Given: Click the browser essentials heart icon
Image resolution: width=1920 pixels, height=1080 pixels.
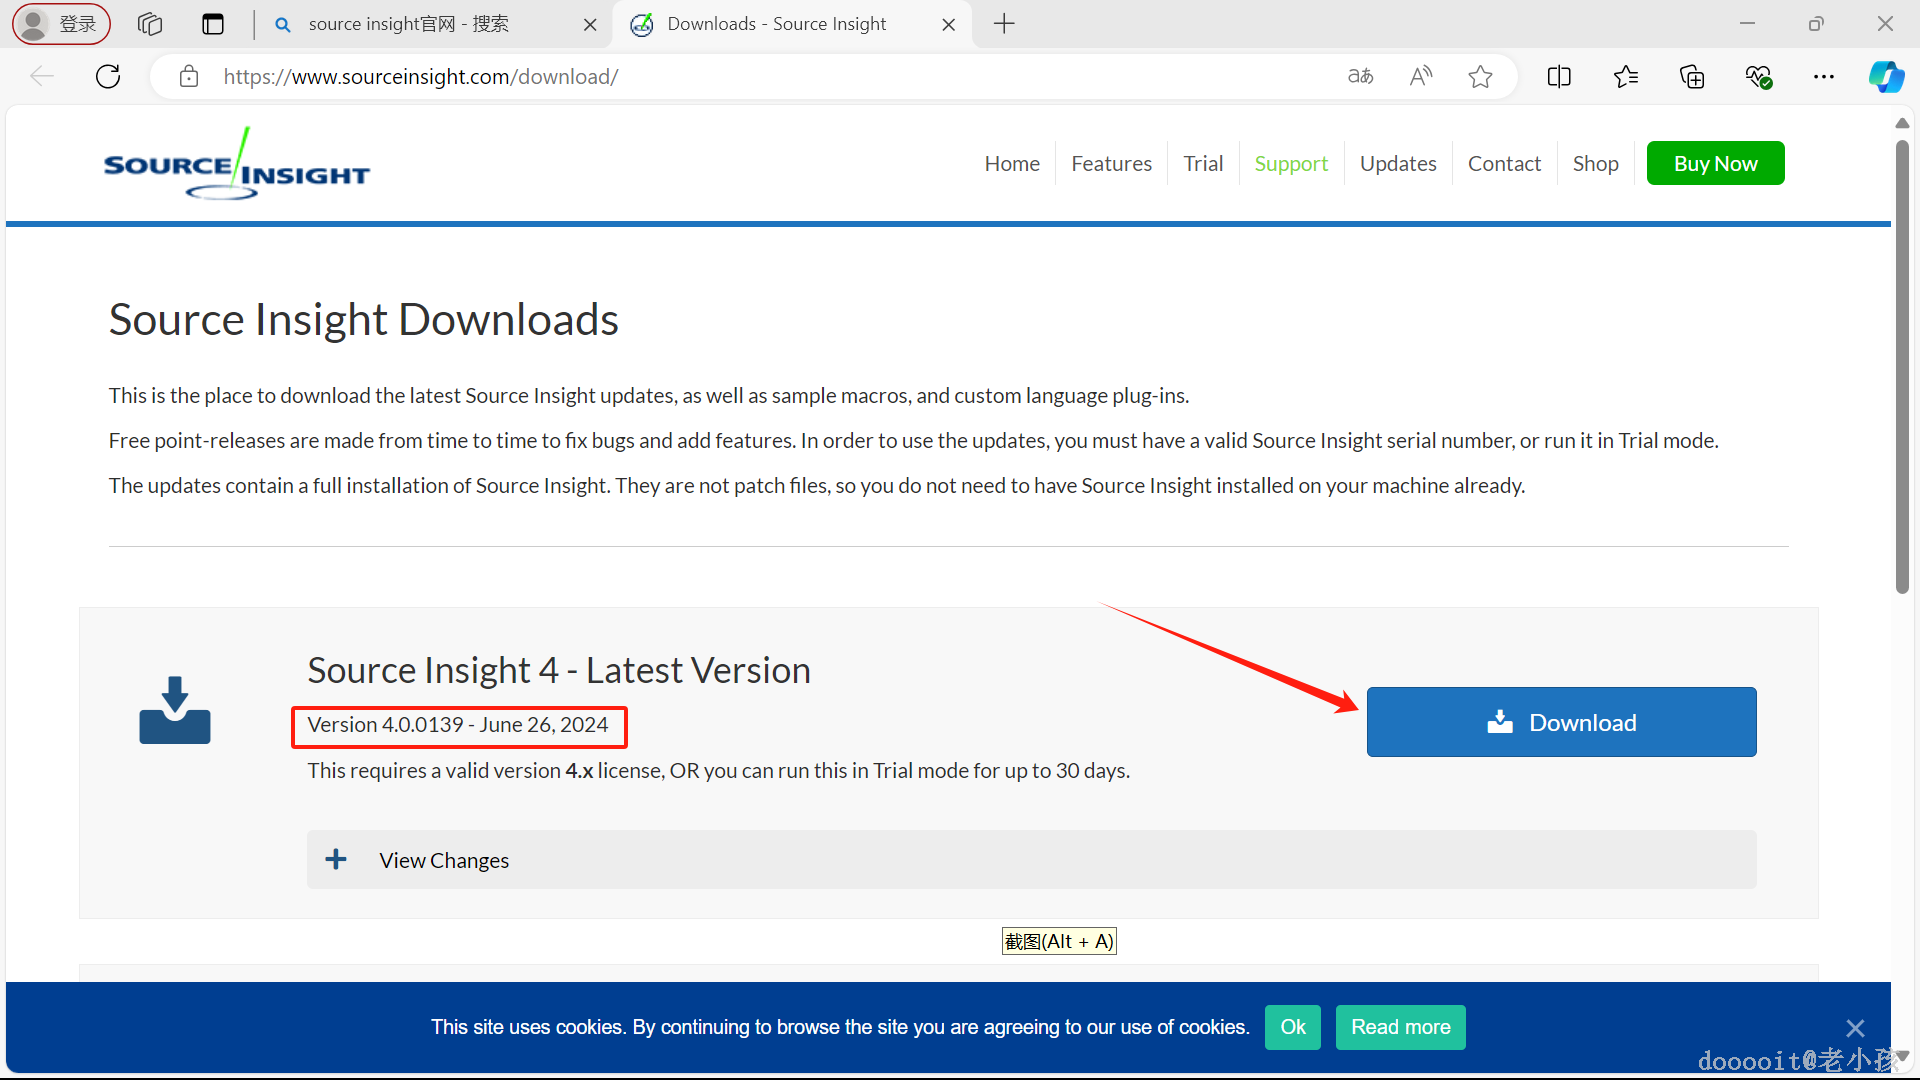Looking at the screenshot, I should click(x=1758, y=77).
